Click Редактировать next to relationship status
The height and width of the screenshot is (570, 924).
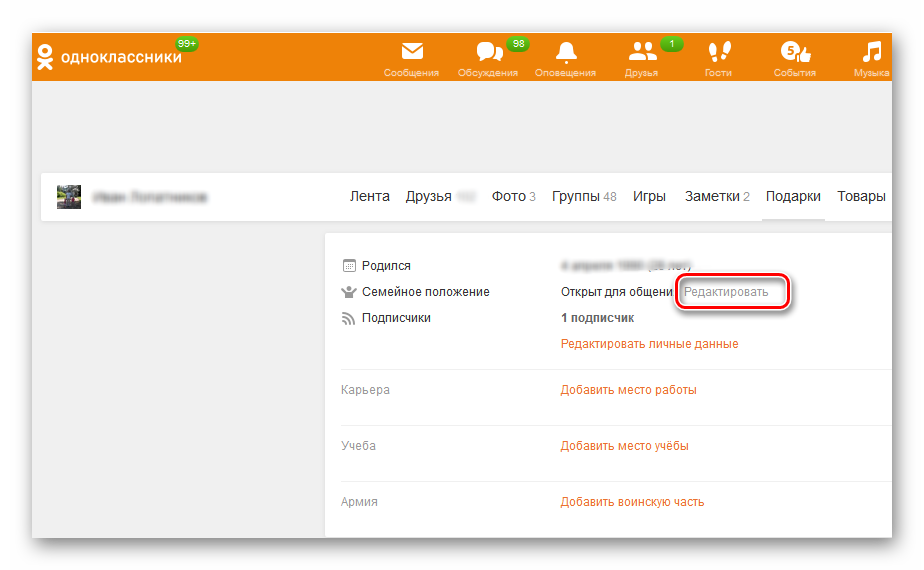point(726,292)
